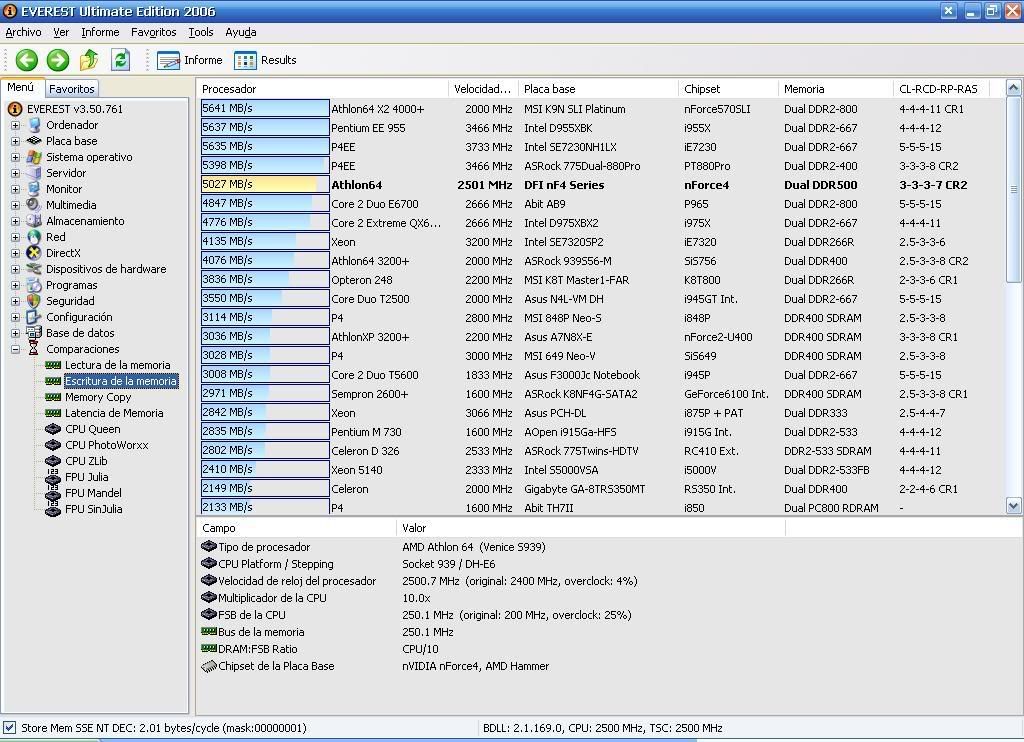Click the green Back arrow toolbar icon
Screen dimensions: 1024x742
[27, 60]
